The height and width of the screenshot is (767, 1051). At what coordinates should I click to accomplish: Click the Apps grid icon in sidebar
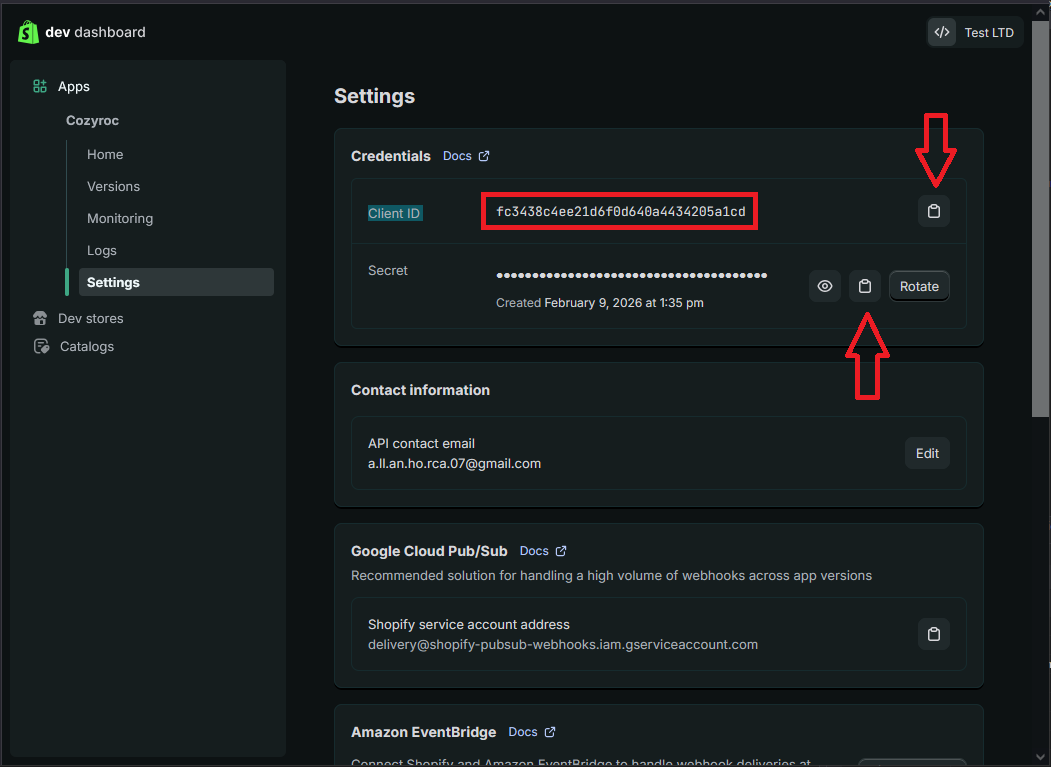pos(40,87)
